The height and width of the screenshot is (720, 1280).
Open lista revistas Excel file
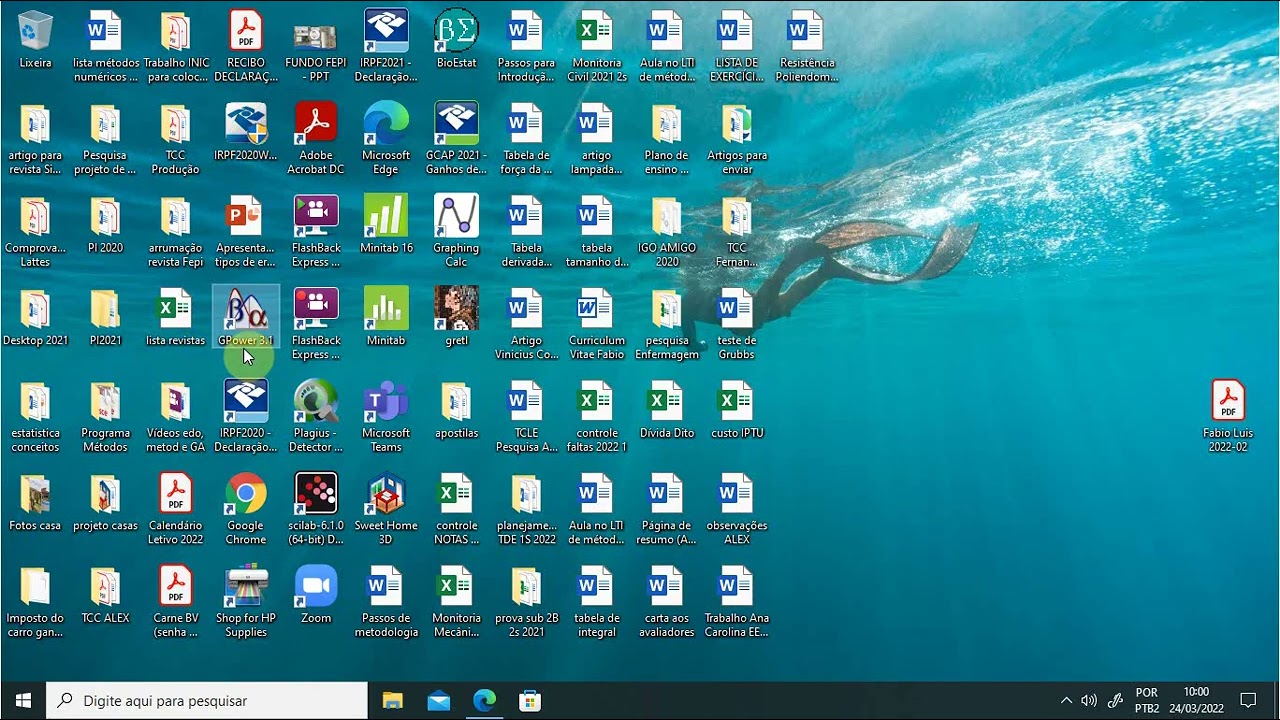176,317
